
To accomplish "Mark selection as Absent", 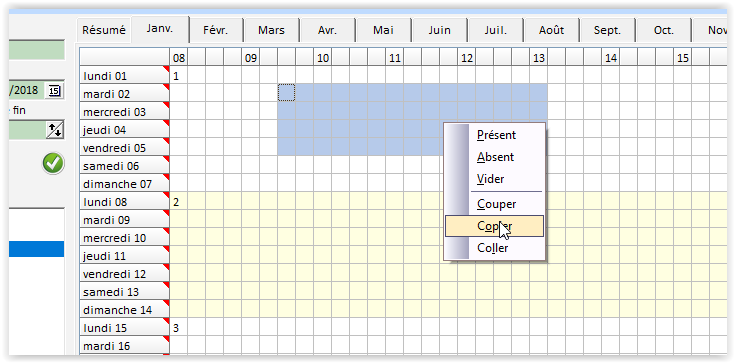I will pyautogui.click(x=494, y=157).
